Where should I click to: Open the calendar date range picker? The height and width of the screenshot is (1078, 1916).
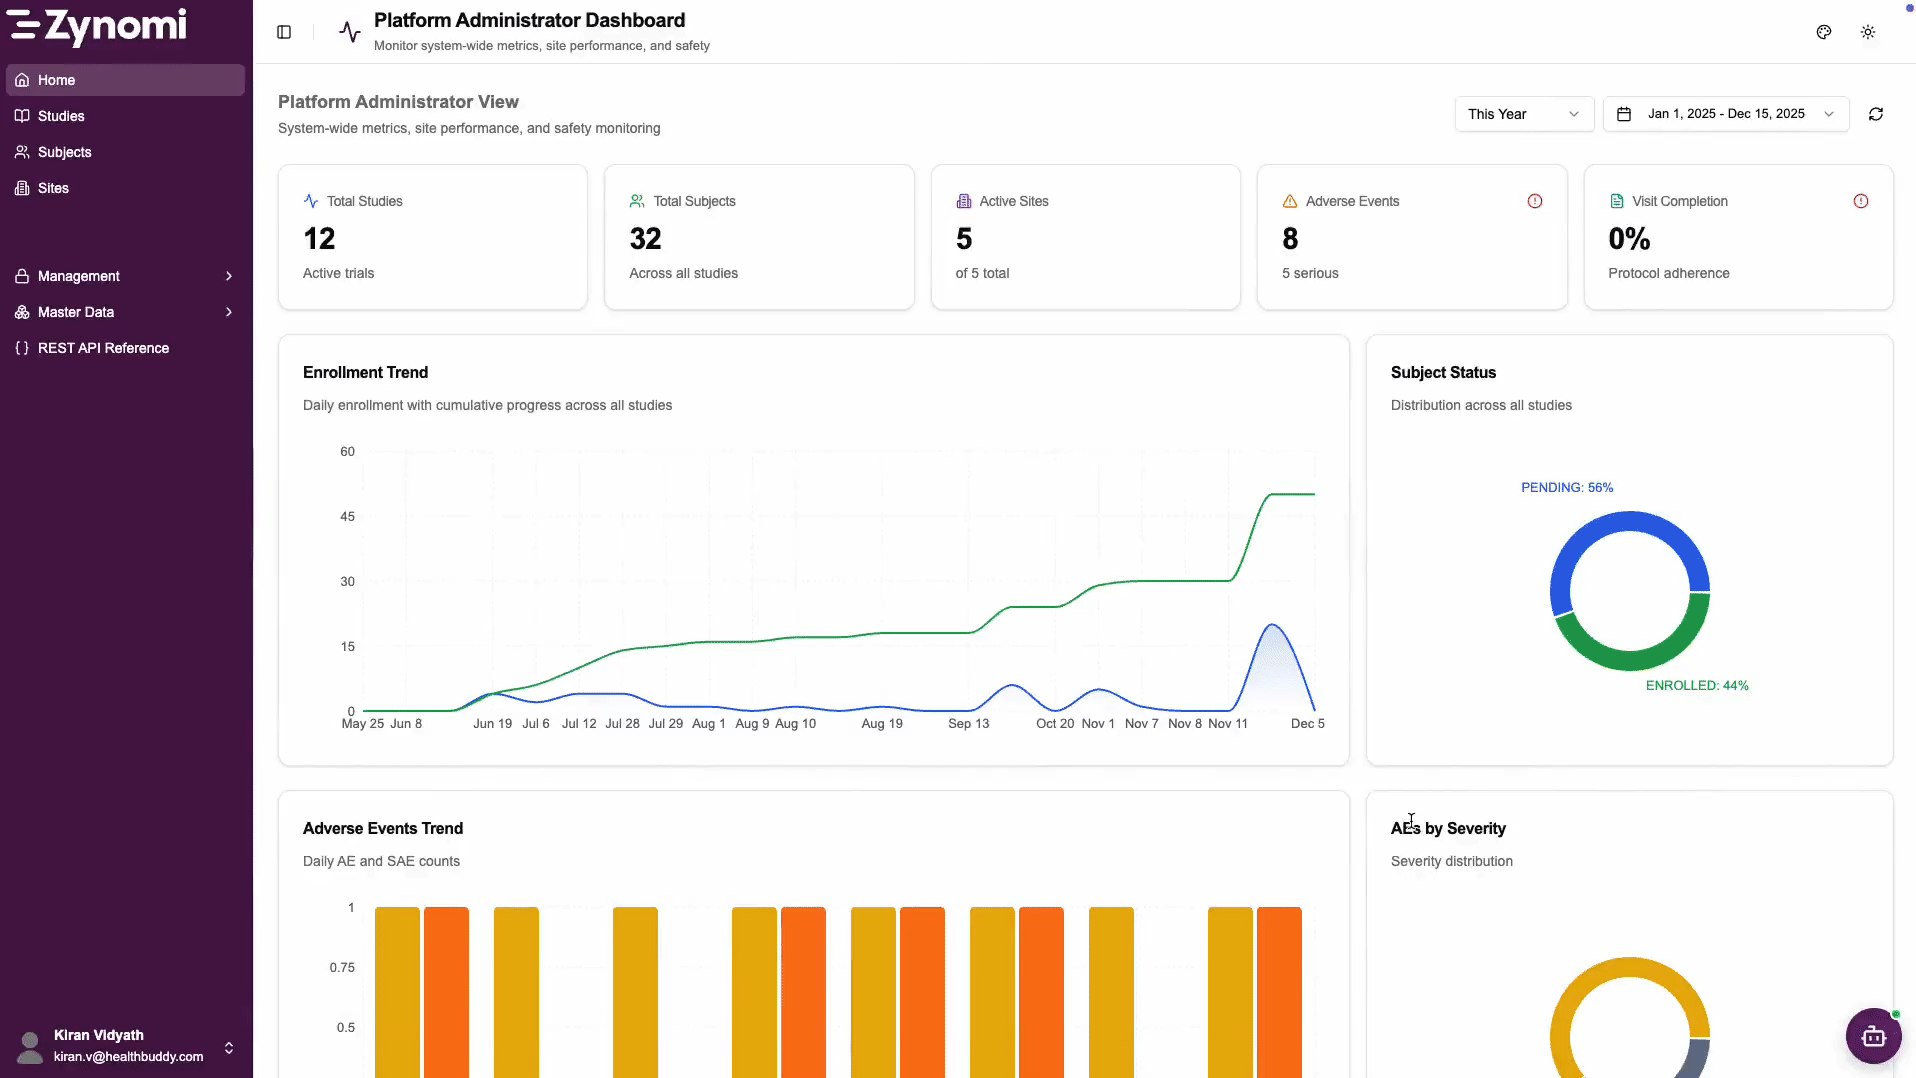pos(1726,114)
